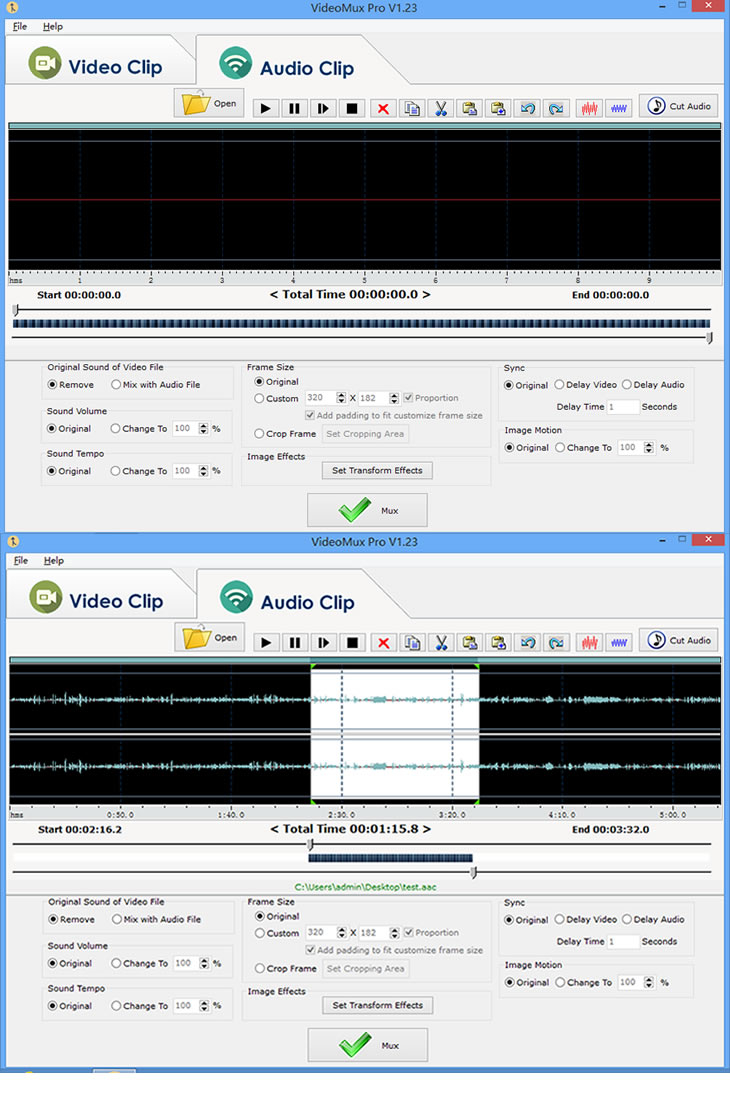Click the blue waveform icon in upper window

coord(619,108)
